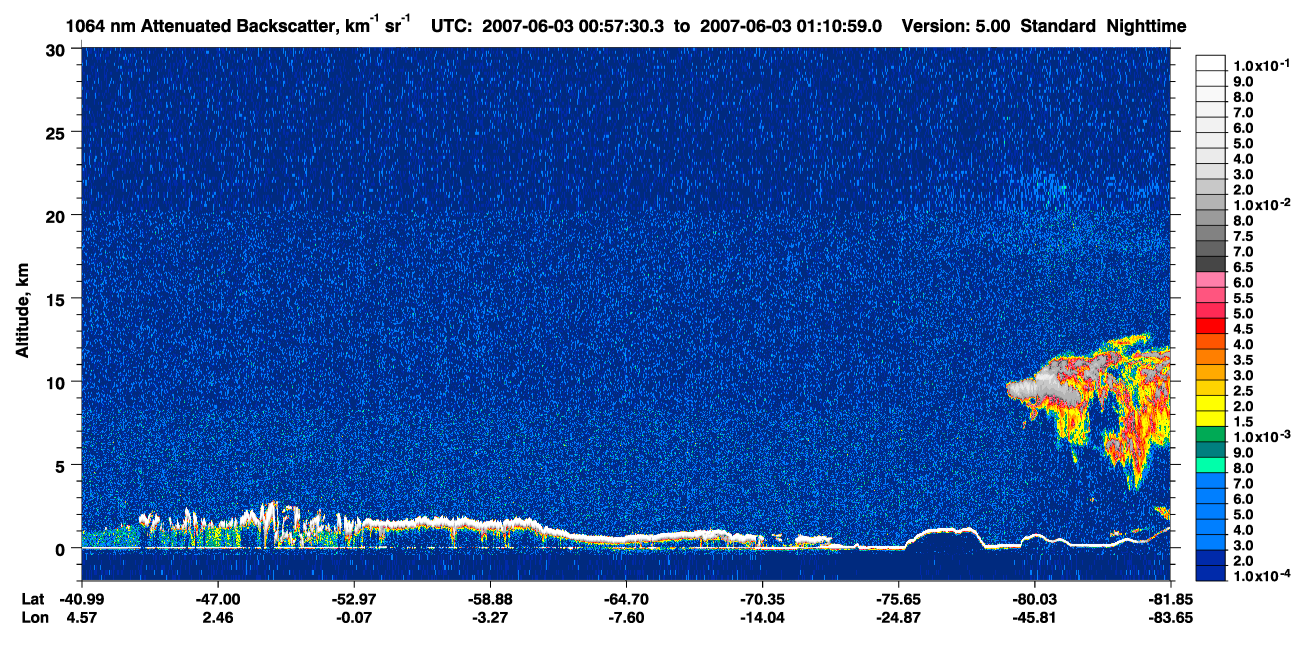
Task: Click longitude value '-3.27'
Action: (x=490, y=617)
